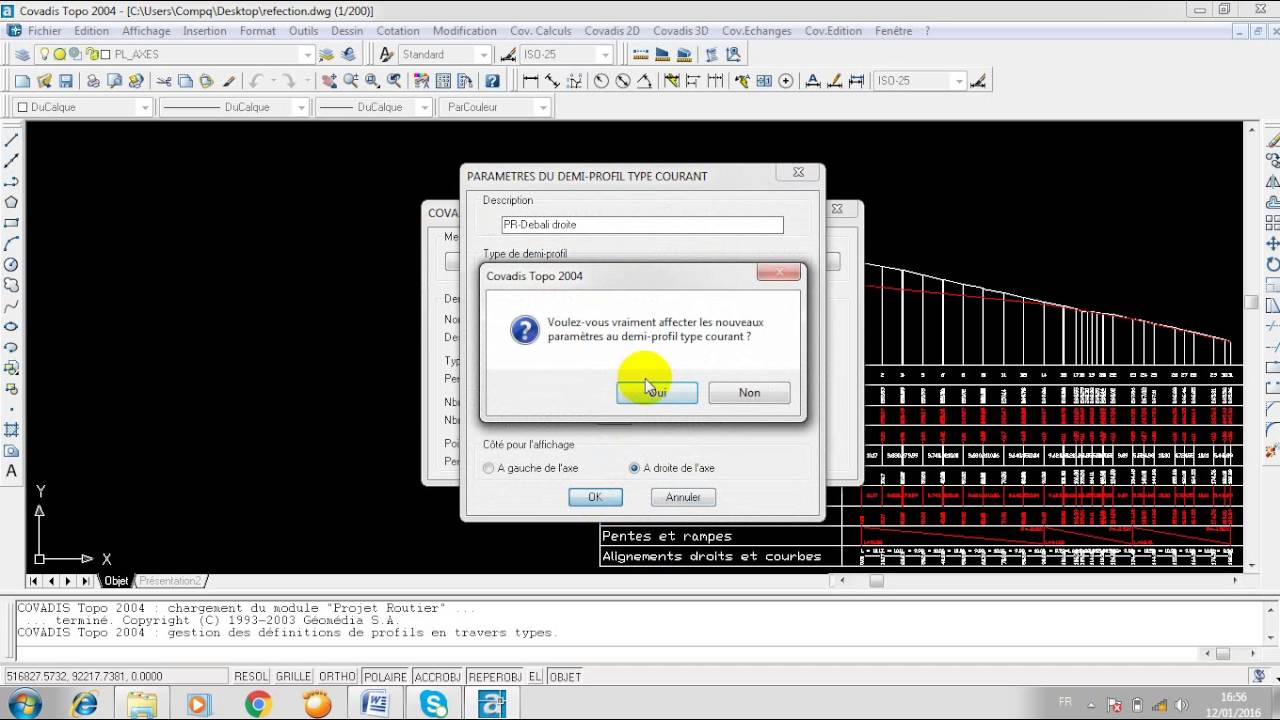Open the Cov.Calculs menu
Viewport: 1280px width, 720px height.
point(541,31)
